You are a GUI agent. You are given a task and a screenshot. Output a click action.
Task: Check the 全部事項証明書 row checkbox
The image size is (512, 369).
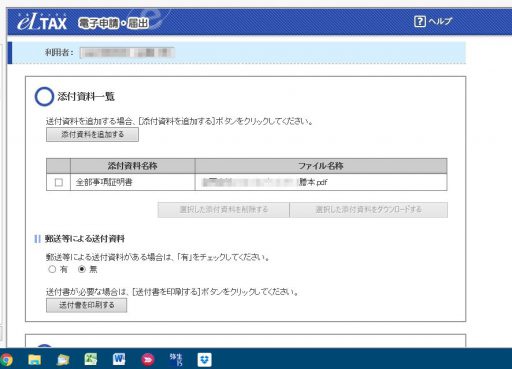point(59,182)
